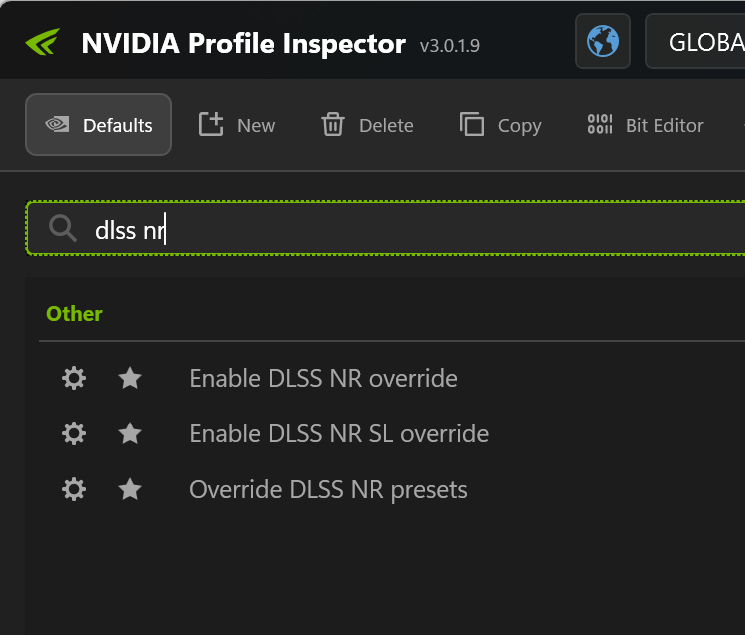Click gear icon for Enable DLSS NR override
Image resolution: width=745 pixels, height=635 pixels.
74,378
